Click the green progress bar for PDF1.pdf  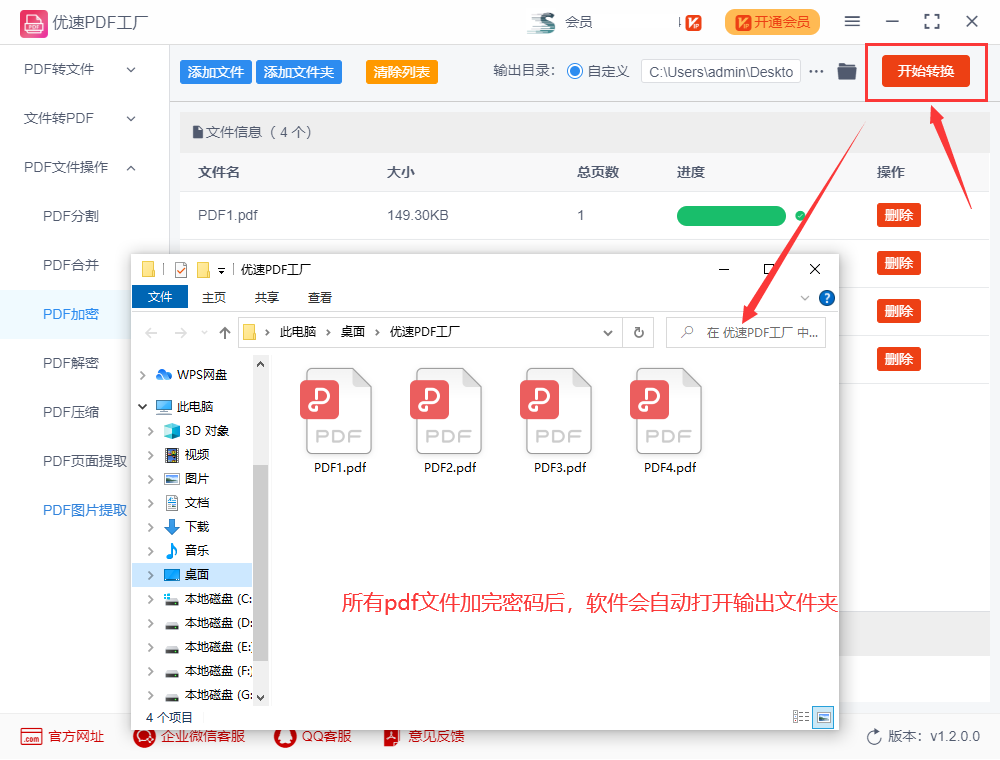[x=731, y=215]
